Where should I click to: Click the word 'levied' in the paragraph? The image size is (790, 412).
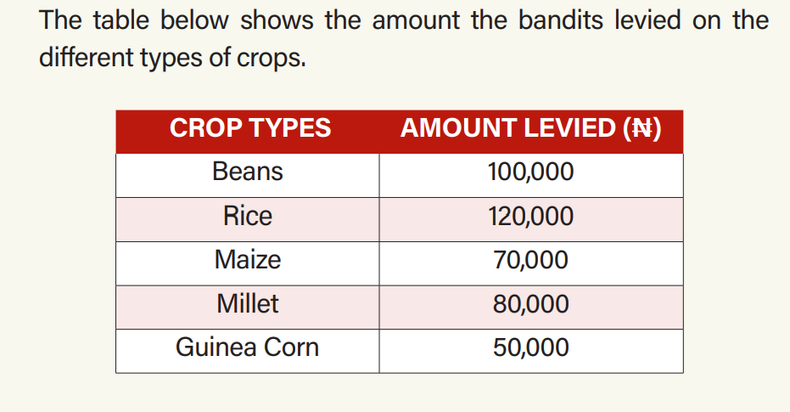coord(647,21)
